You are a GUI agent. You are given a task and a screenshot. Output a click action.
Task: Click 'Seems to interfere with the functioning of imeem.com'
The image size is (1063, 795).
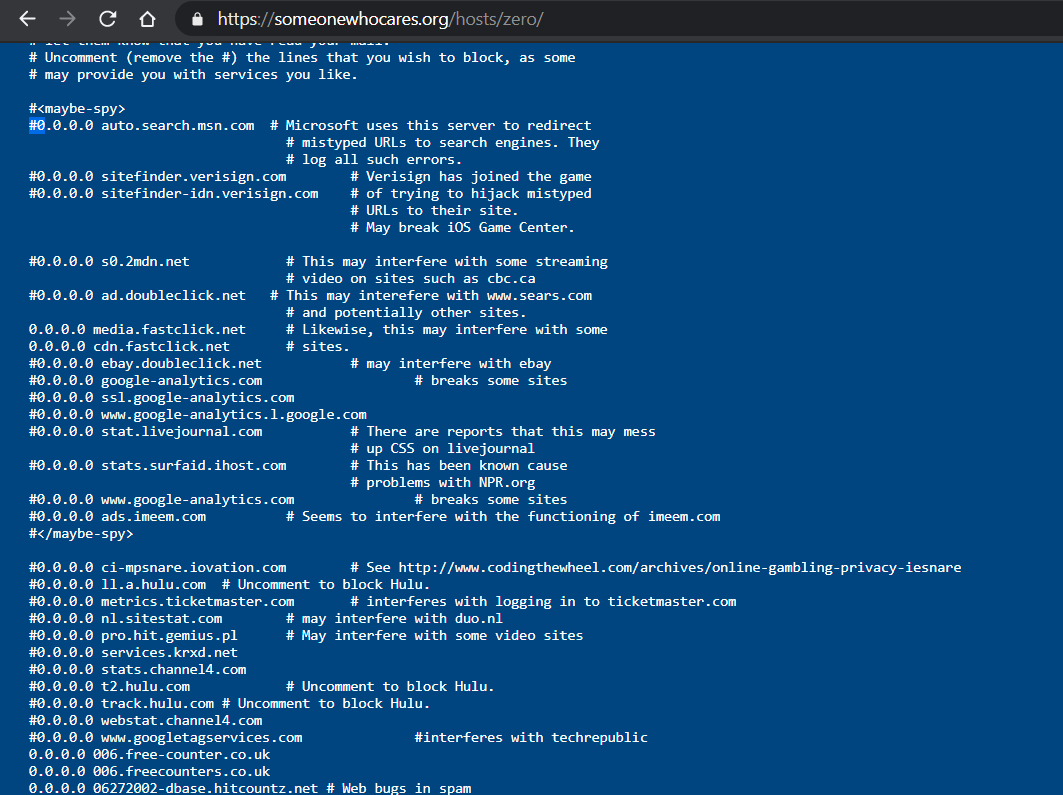click(510, 516)
